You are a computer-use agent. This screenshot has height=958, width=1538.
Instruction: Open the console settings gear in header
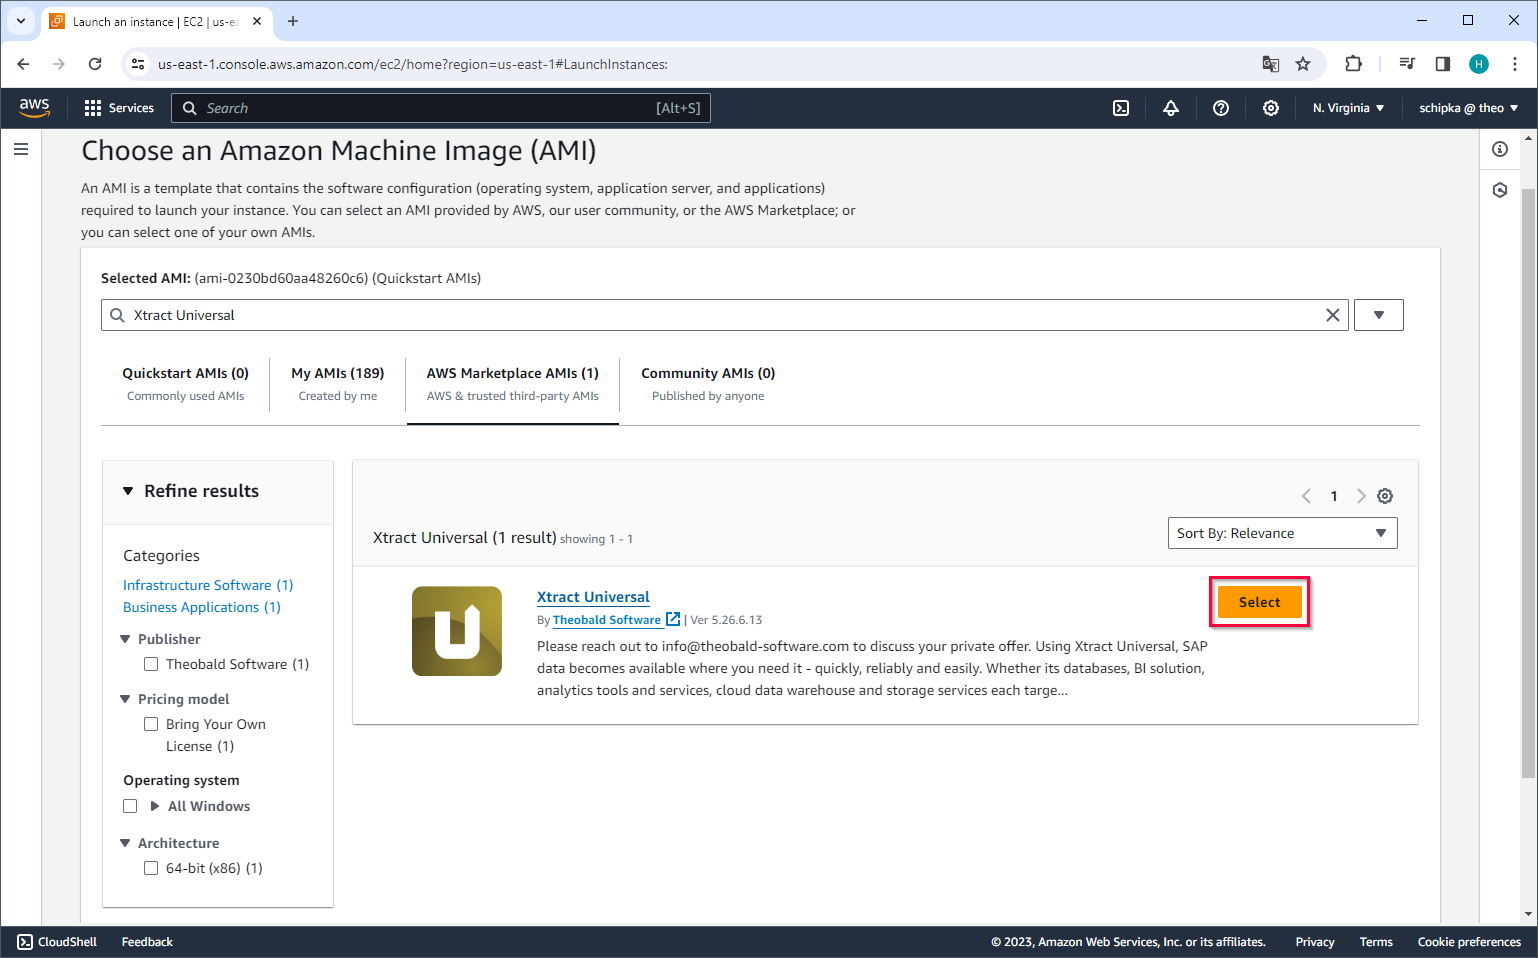(x=1271, y=108)
